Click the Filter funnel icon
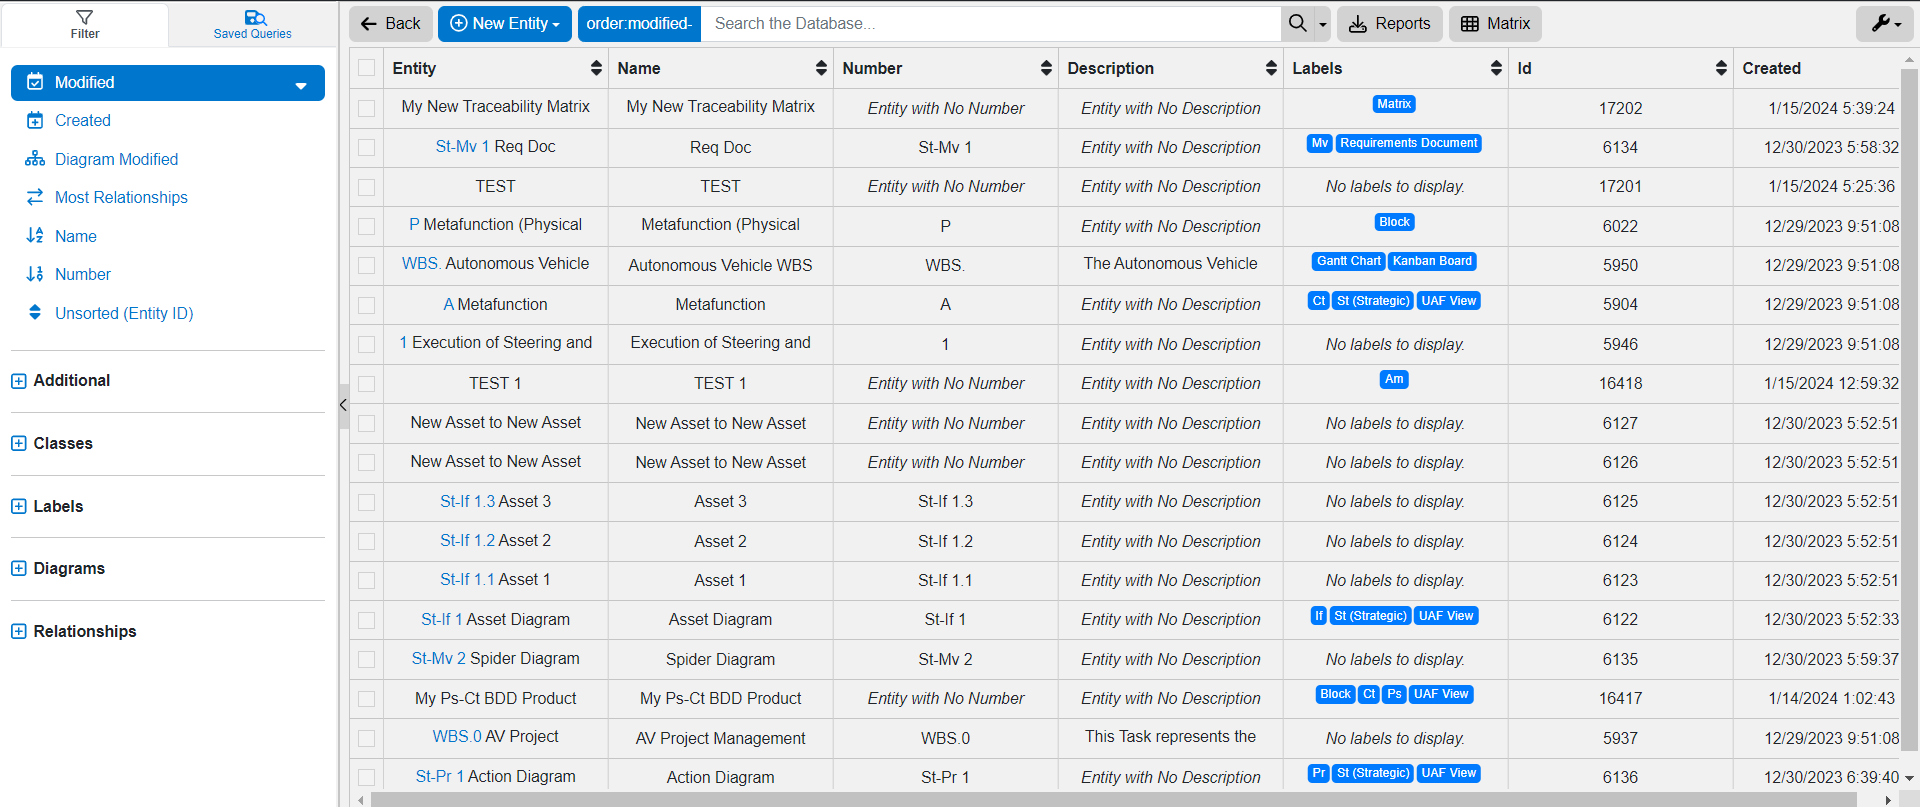The width and height of the screenshot is (1920, 807). [85, 17]
